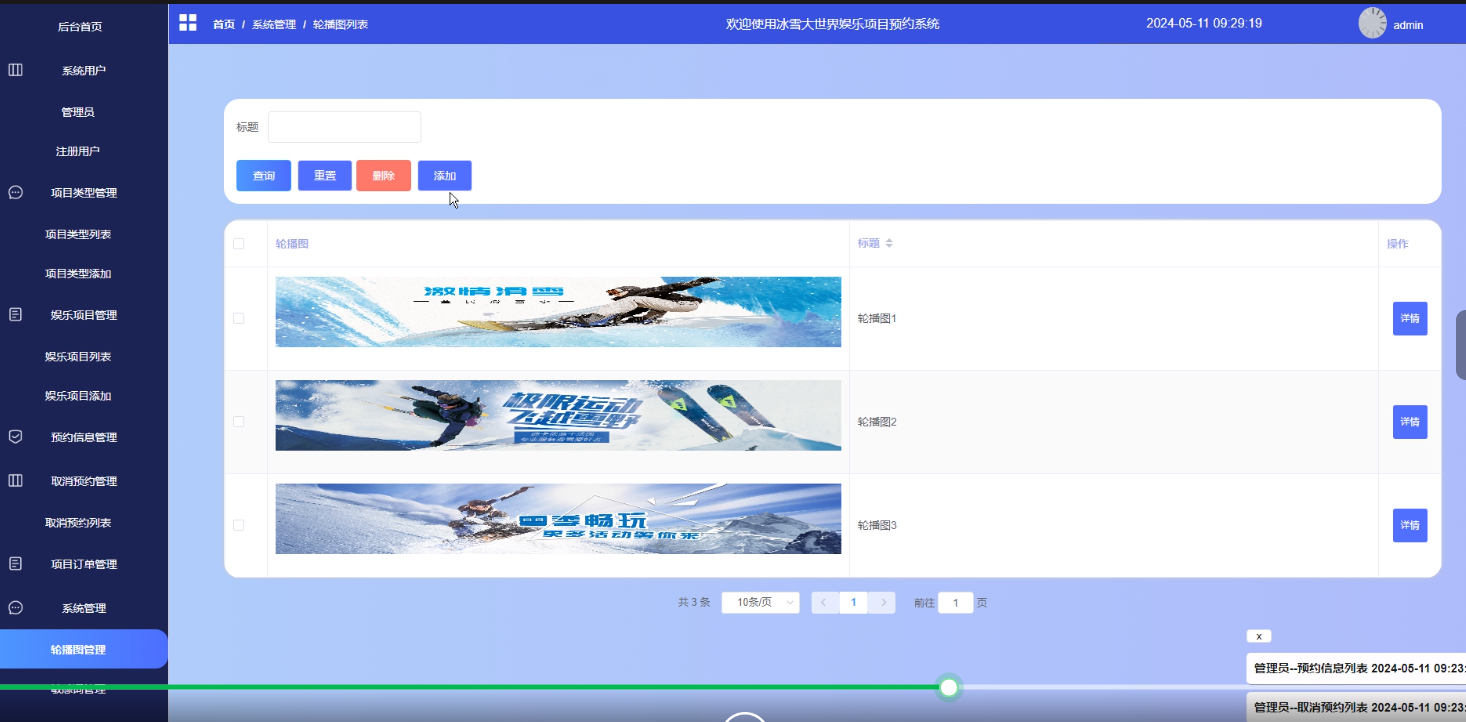Open 项目类型添加 menu item
The image size is (1466, 722).
click(78, 273)
